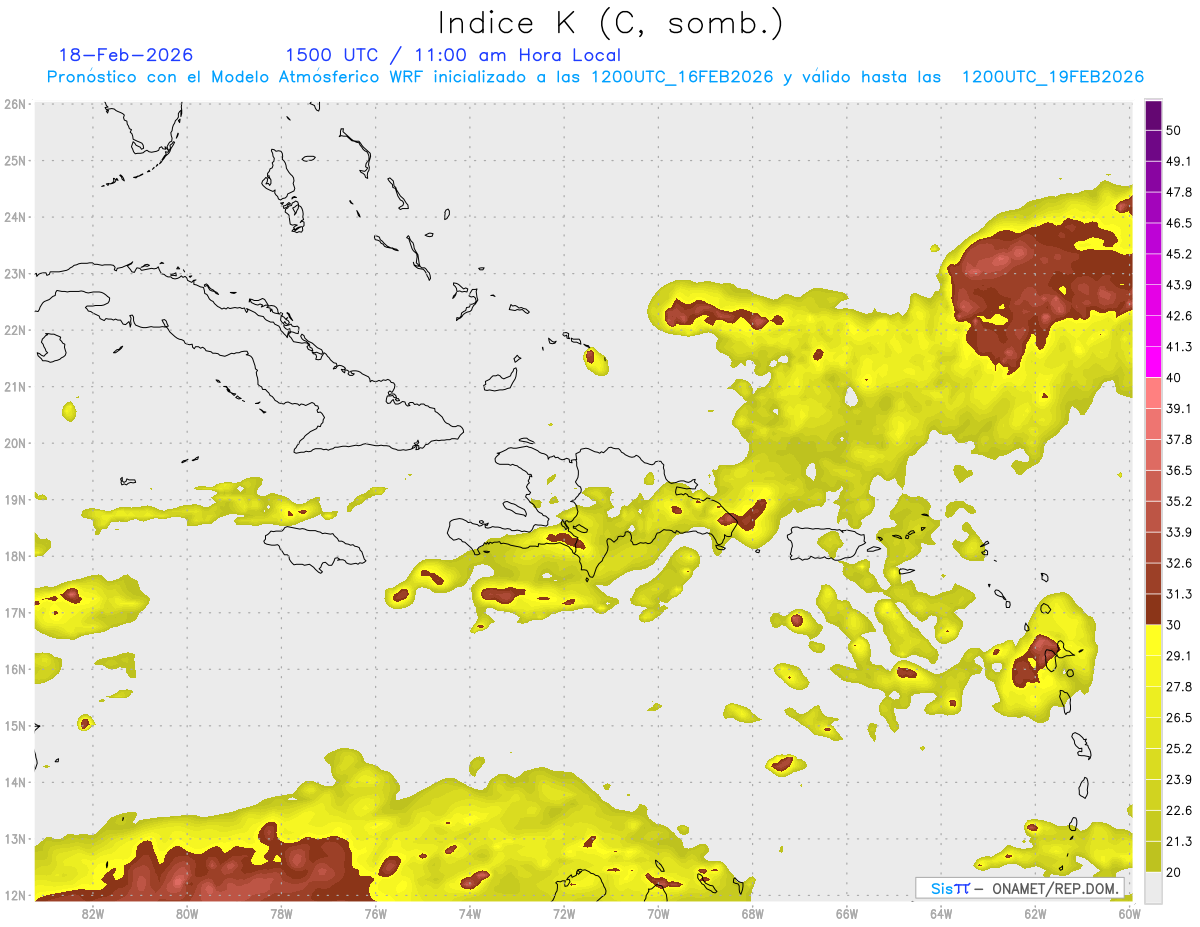Click the '62W' longitude label

(x=1035, y=913)
